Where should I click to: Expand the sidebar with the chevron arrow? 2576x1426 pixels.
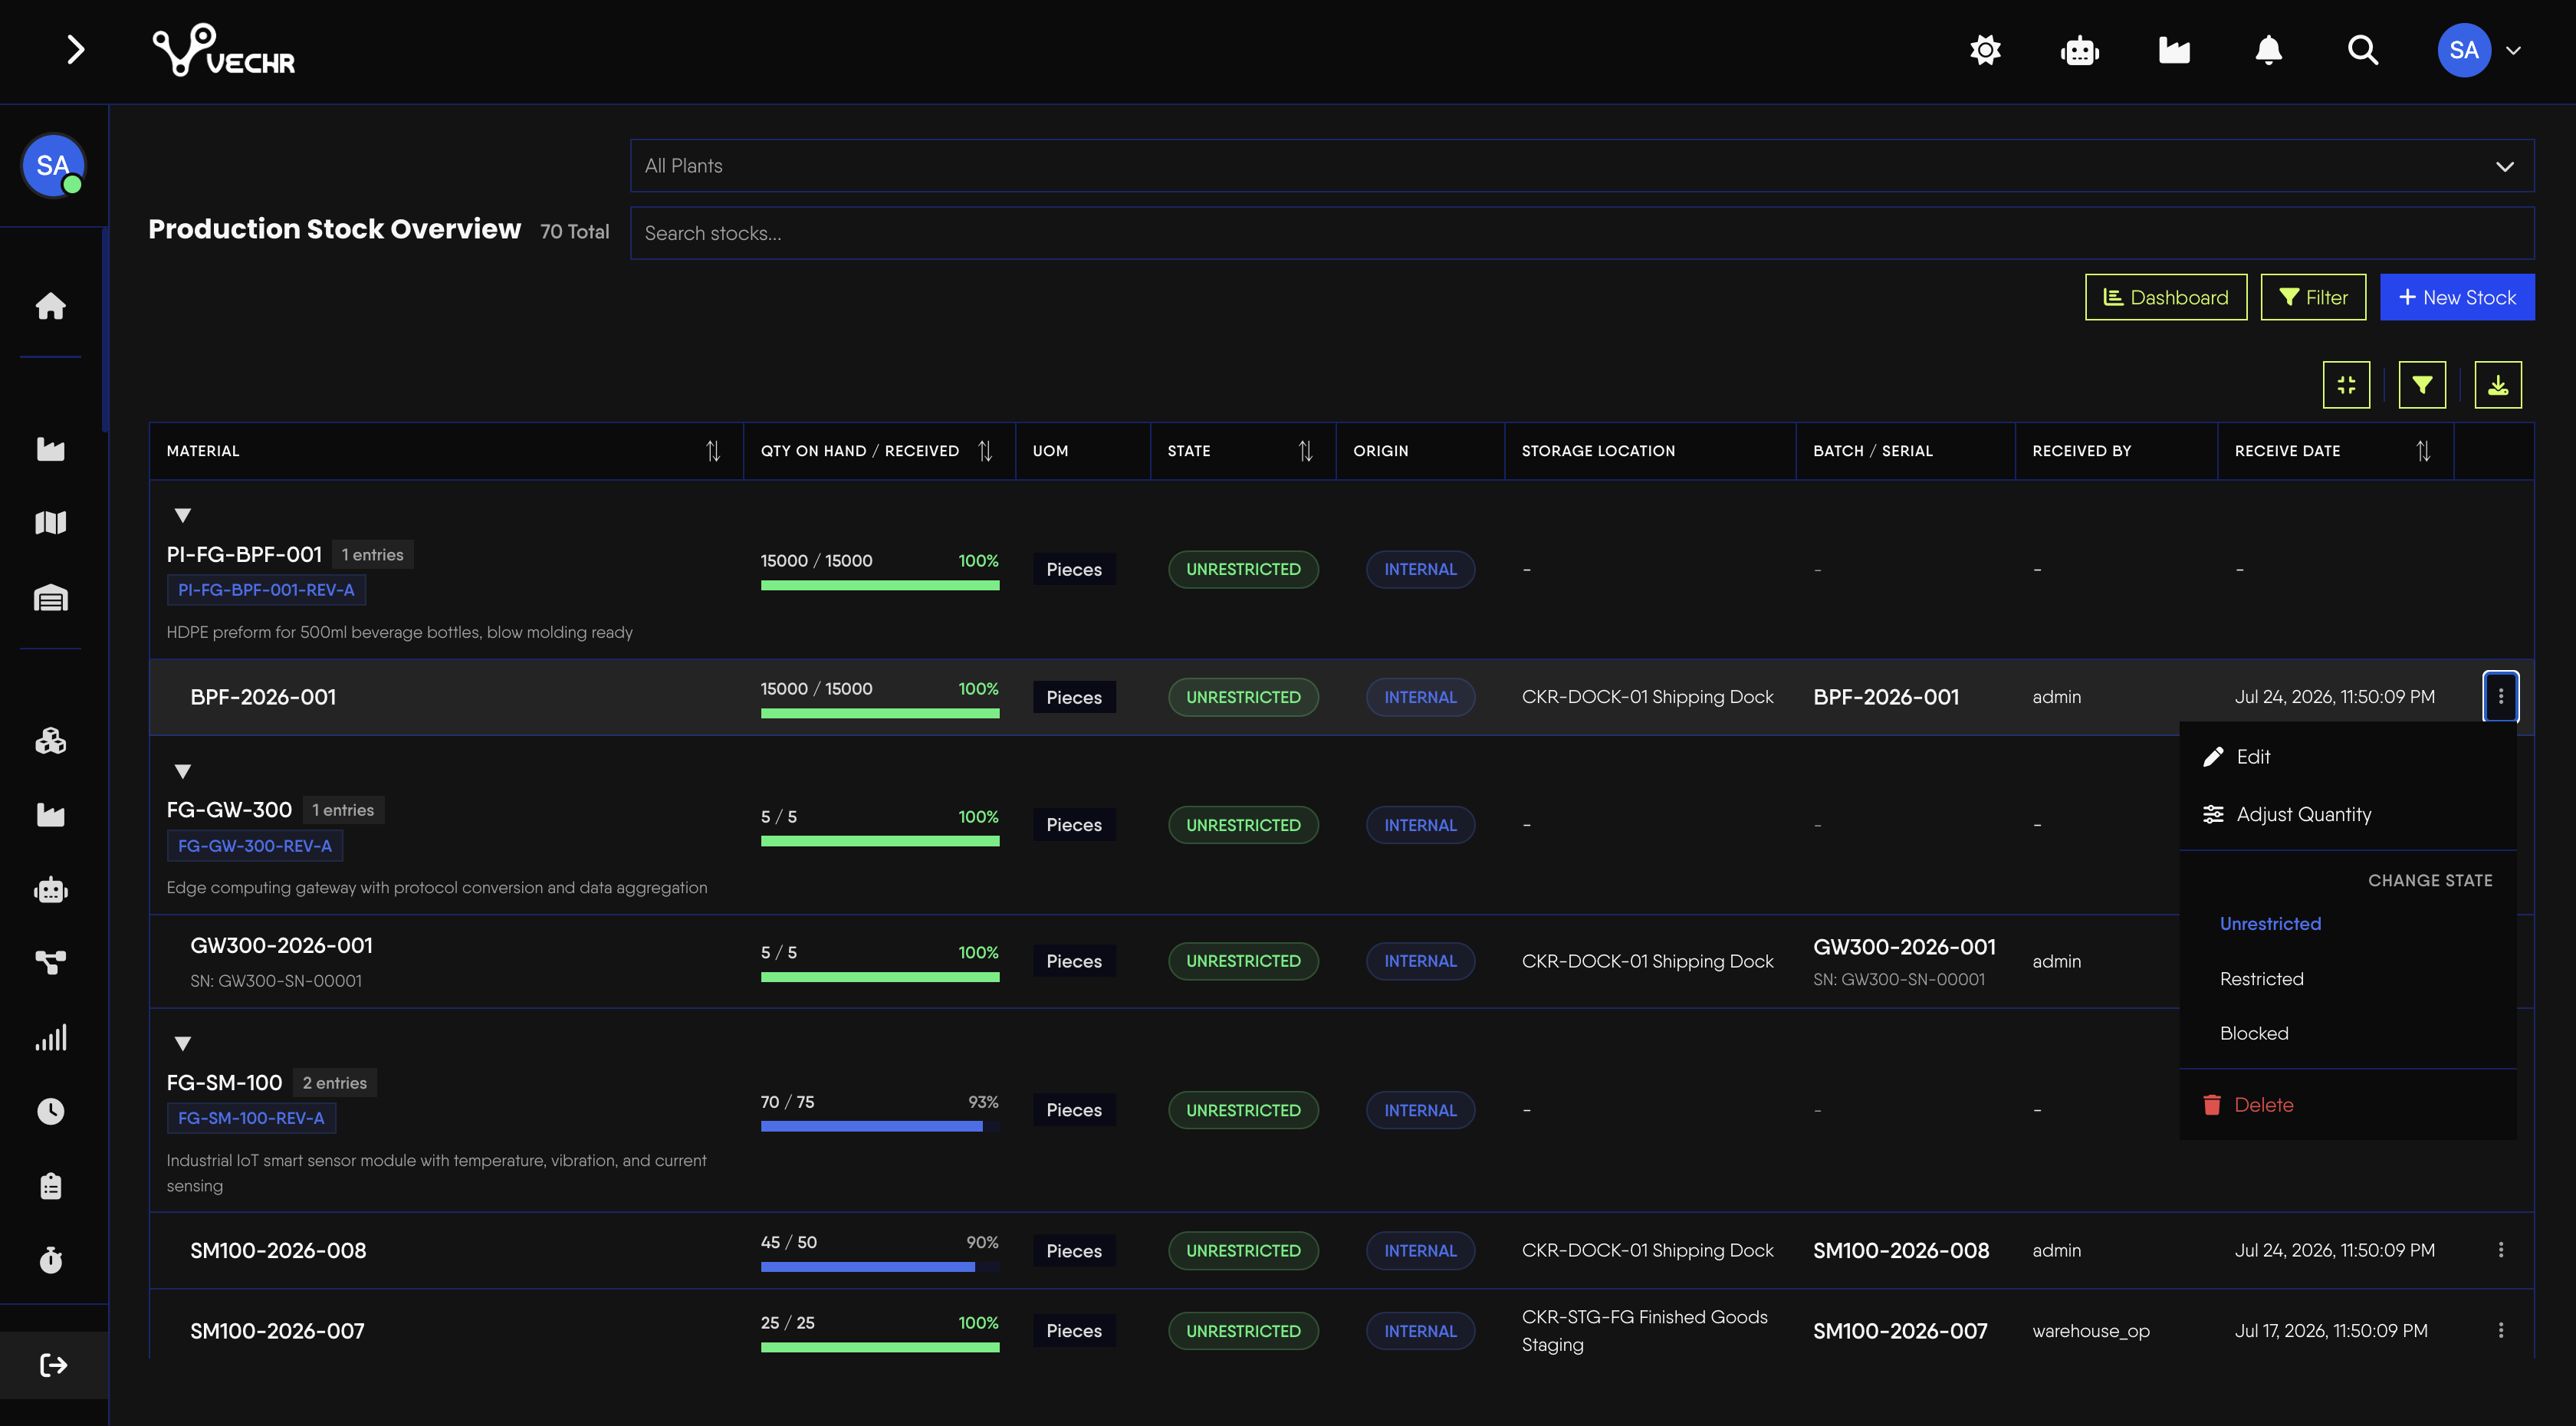coord(75,49)
